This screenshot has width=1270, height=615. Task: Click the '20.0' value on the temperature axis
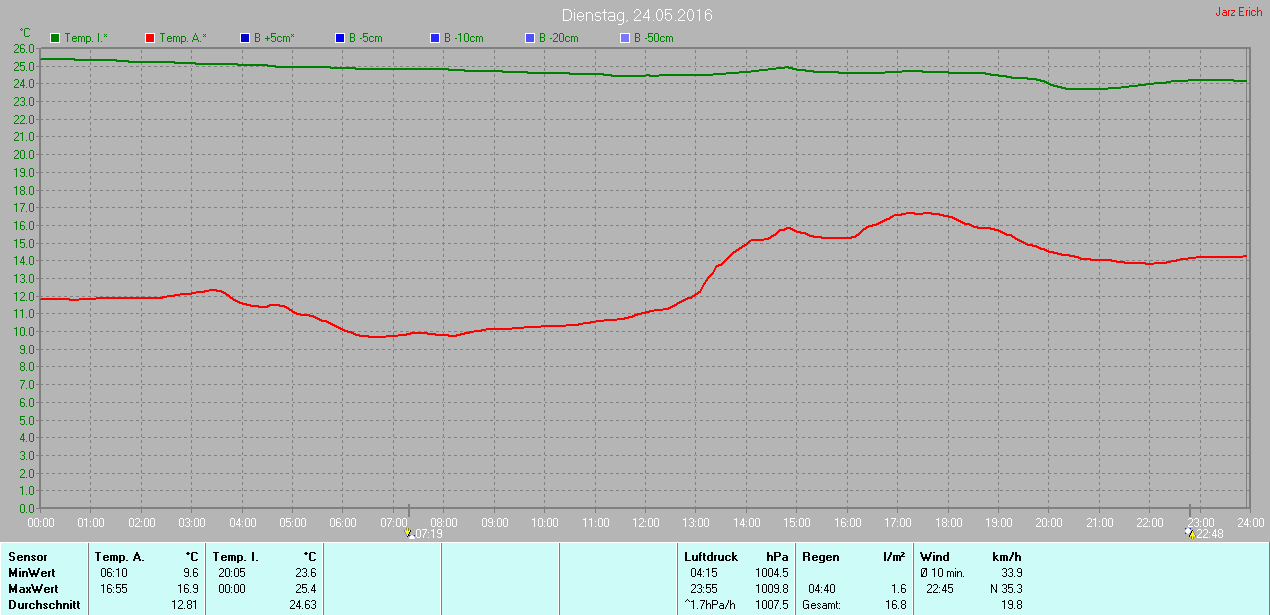25,154
